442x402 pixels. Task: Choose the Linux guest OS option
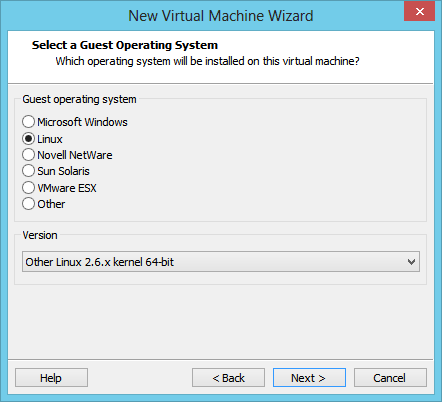[28, 139]
